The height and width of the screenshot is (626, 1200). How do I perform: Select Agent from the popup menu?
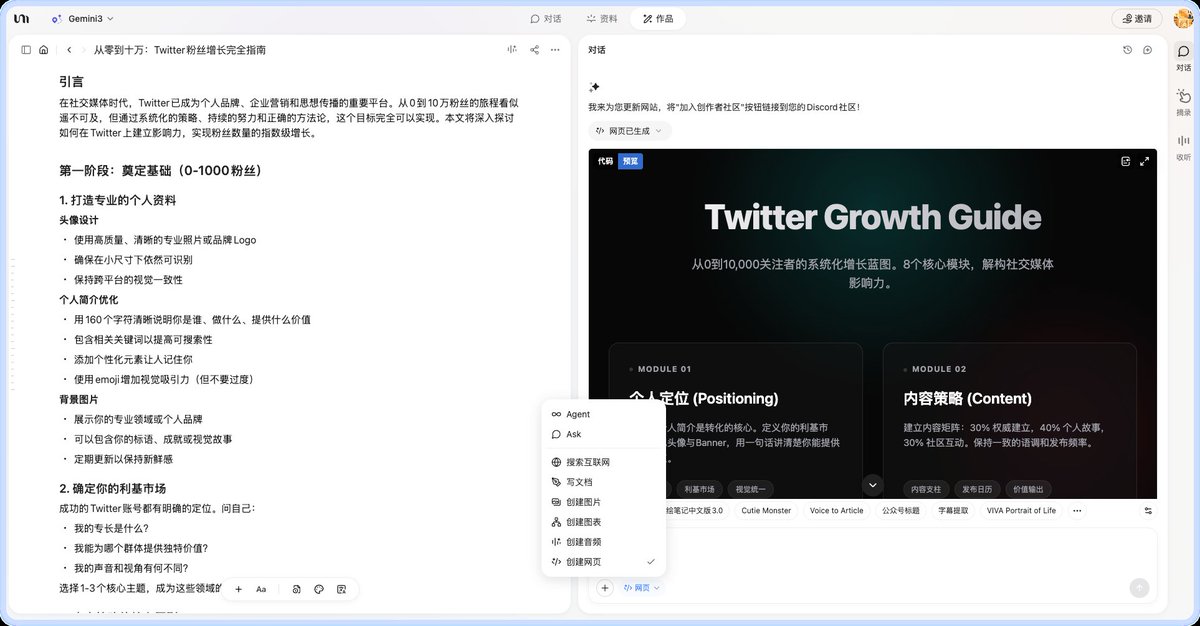576,413
